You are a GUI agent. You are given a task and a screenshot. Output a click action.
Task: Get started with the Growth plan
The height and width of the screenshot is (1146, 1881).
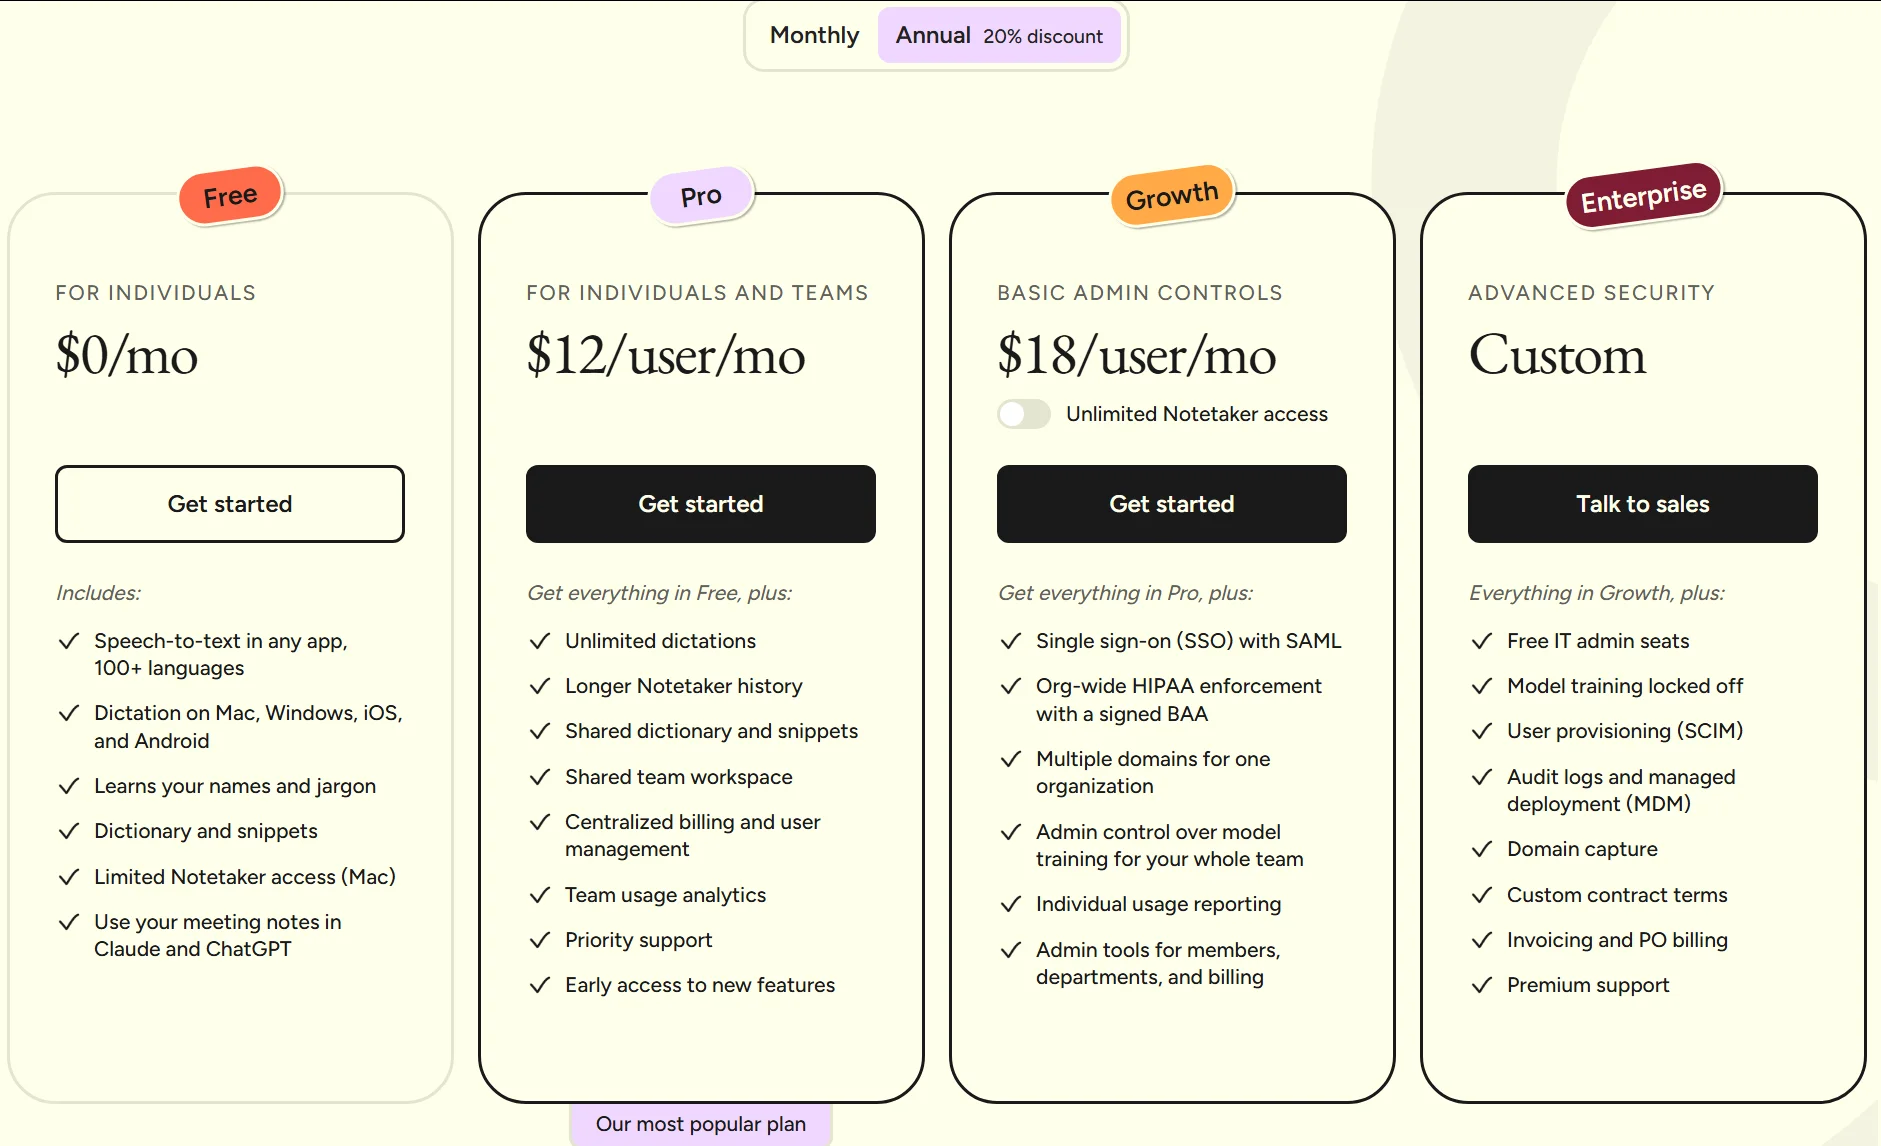[1172, 504]
